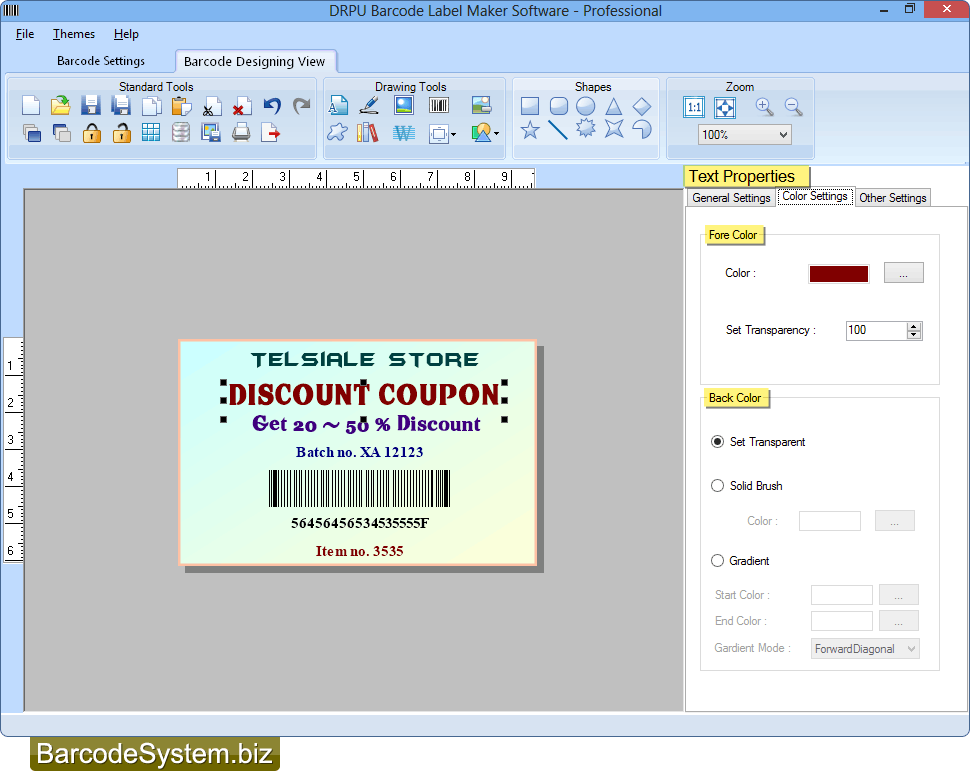The width and height of the screenshot is (970, 771).
Task: Select DISCOUNT COUPON text on label
Action: pos(364,395)
